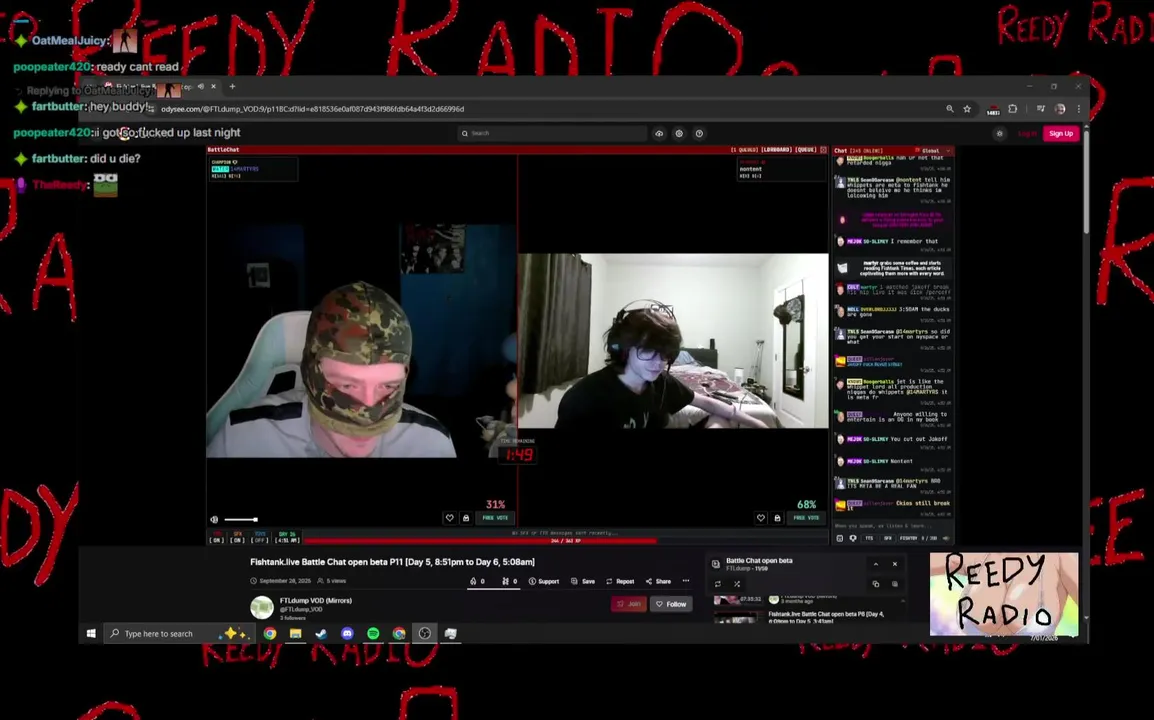Open OBS Studio from the taskbar
Image resolution: width=1154 pixels, height=720 pixels.
click(x=425, y=633)
